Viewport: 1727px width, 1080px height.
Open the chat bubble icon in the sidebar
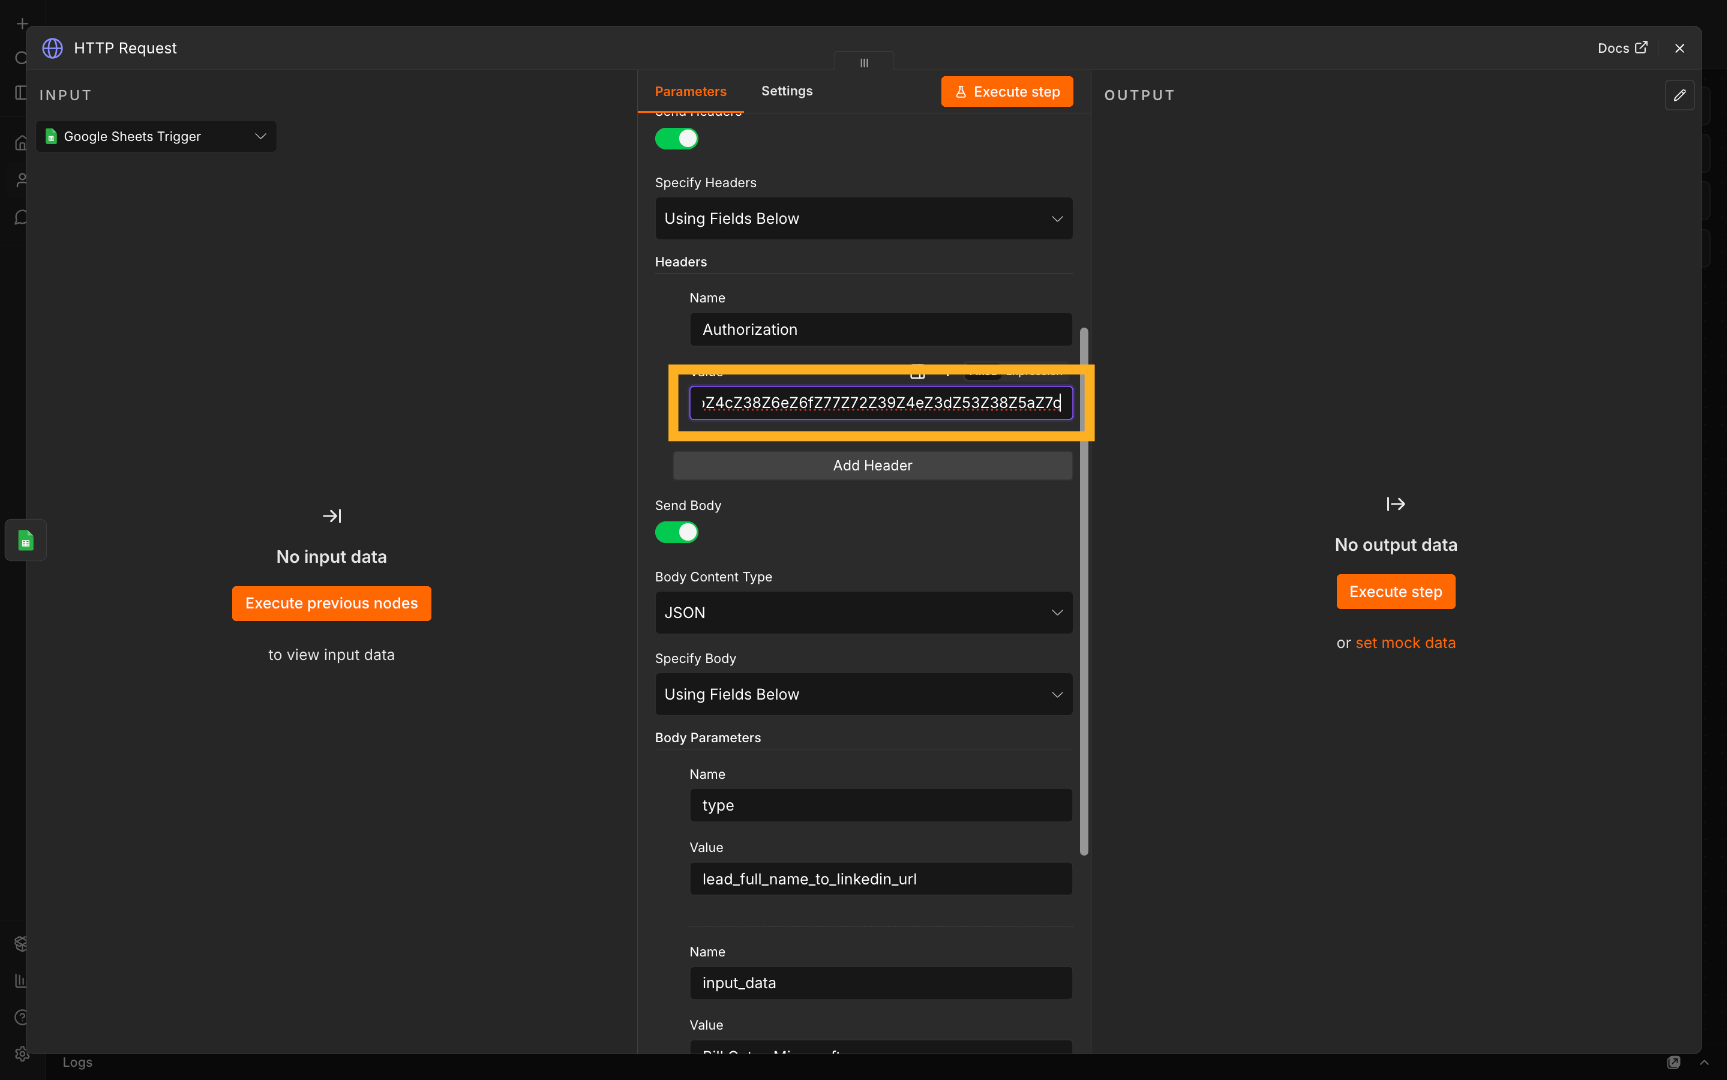pos(21,218)
